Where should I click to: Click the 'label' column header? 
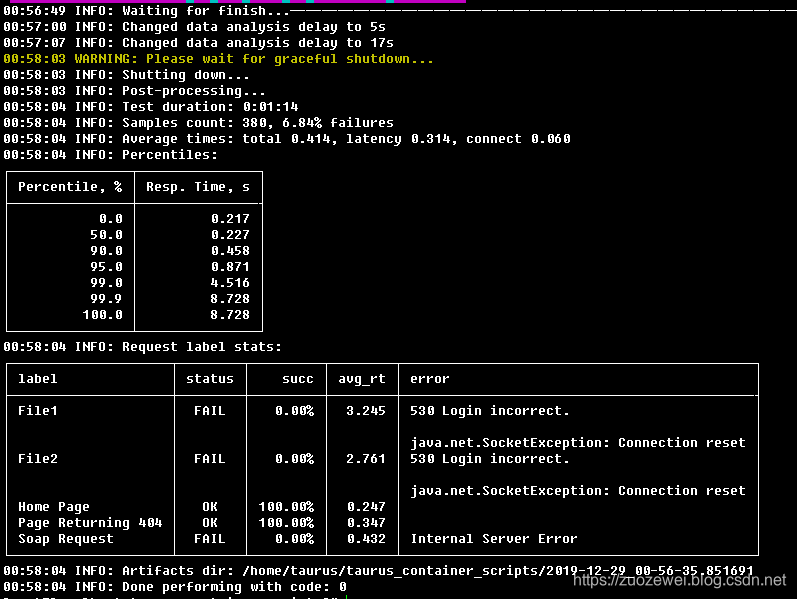[x=38, y=379]
